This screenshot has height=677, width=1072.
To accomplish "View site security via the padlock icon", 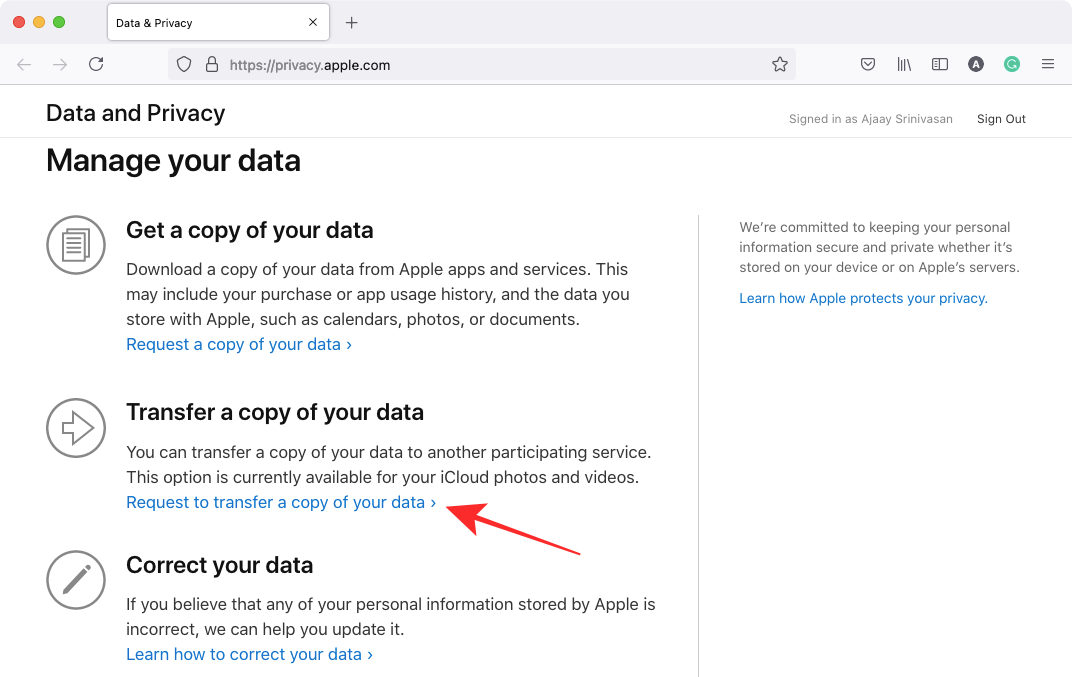I will 212,64.
